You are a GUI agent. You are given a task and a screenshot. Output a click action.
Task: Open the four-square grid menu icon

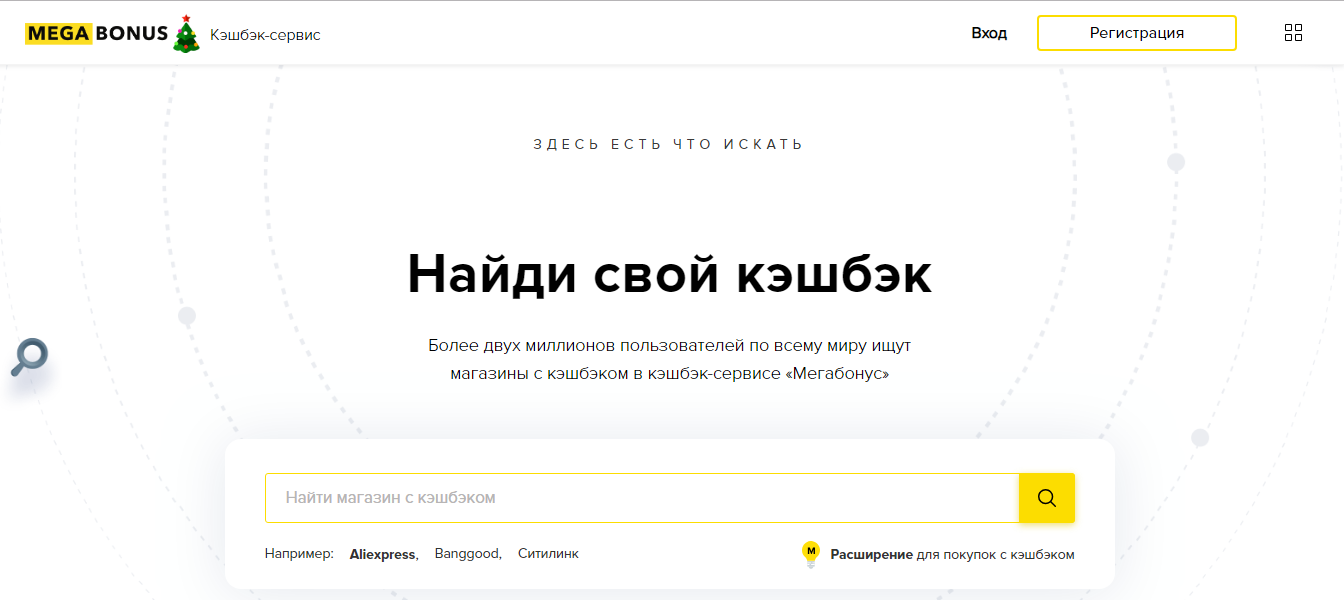point(1293,33)
